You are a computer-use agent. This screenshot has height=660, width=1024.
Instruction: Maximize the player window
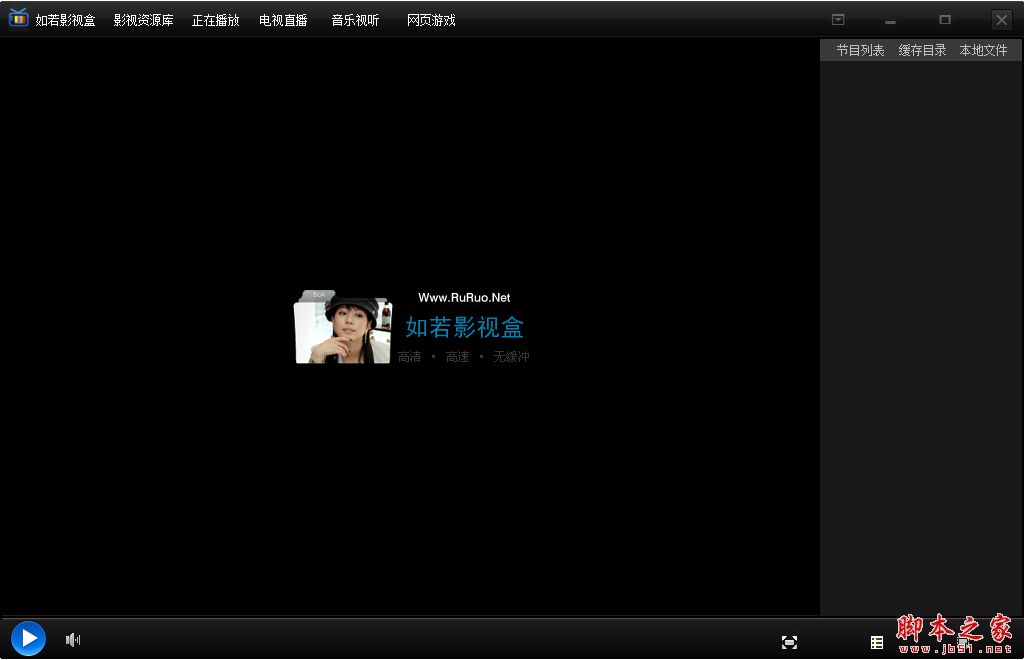pyautogui.click(x=945, y=20)
